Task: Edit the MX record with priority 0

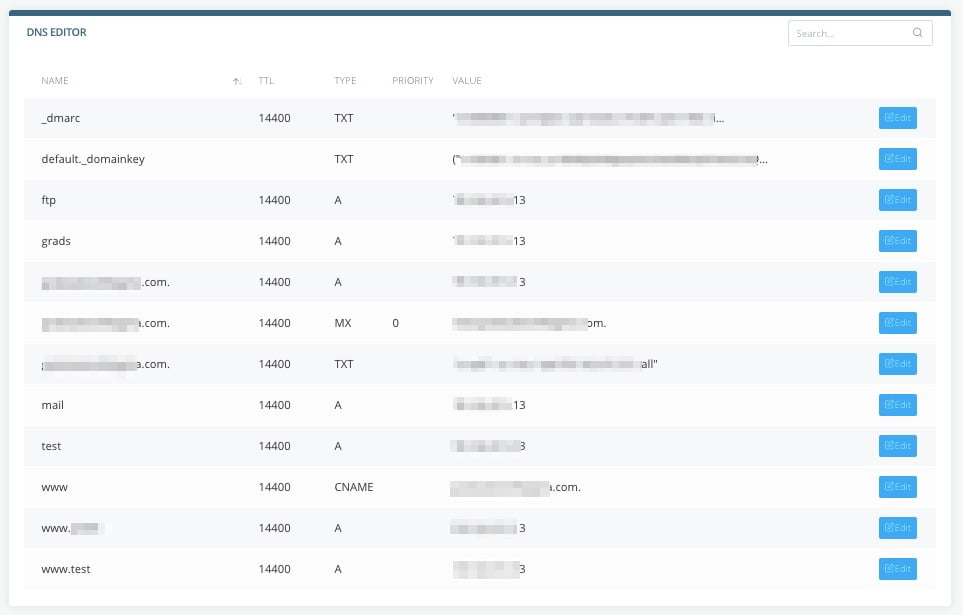Action: point(897,322)
